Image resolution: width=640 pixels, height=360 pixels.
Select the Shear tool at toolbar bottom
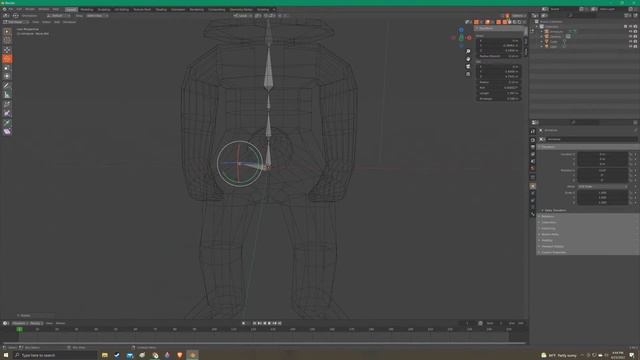7,131
